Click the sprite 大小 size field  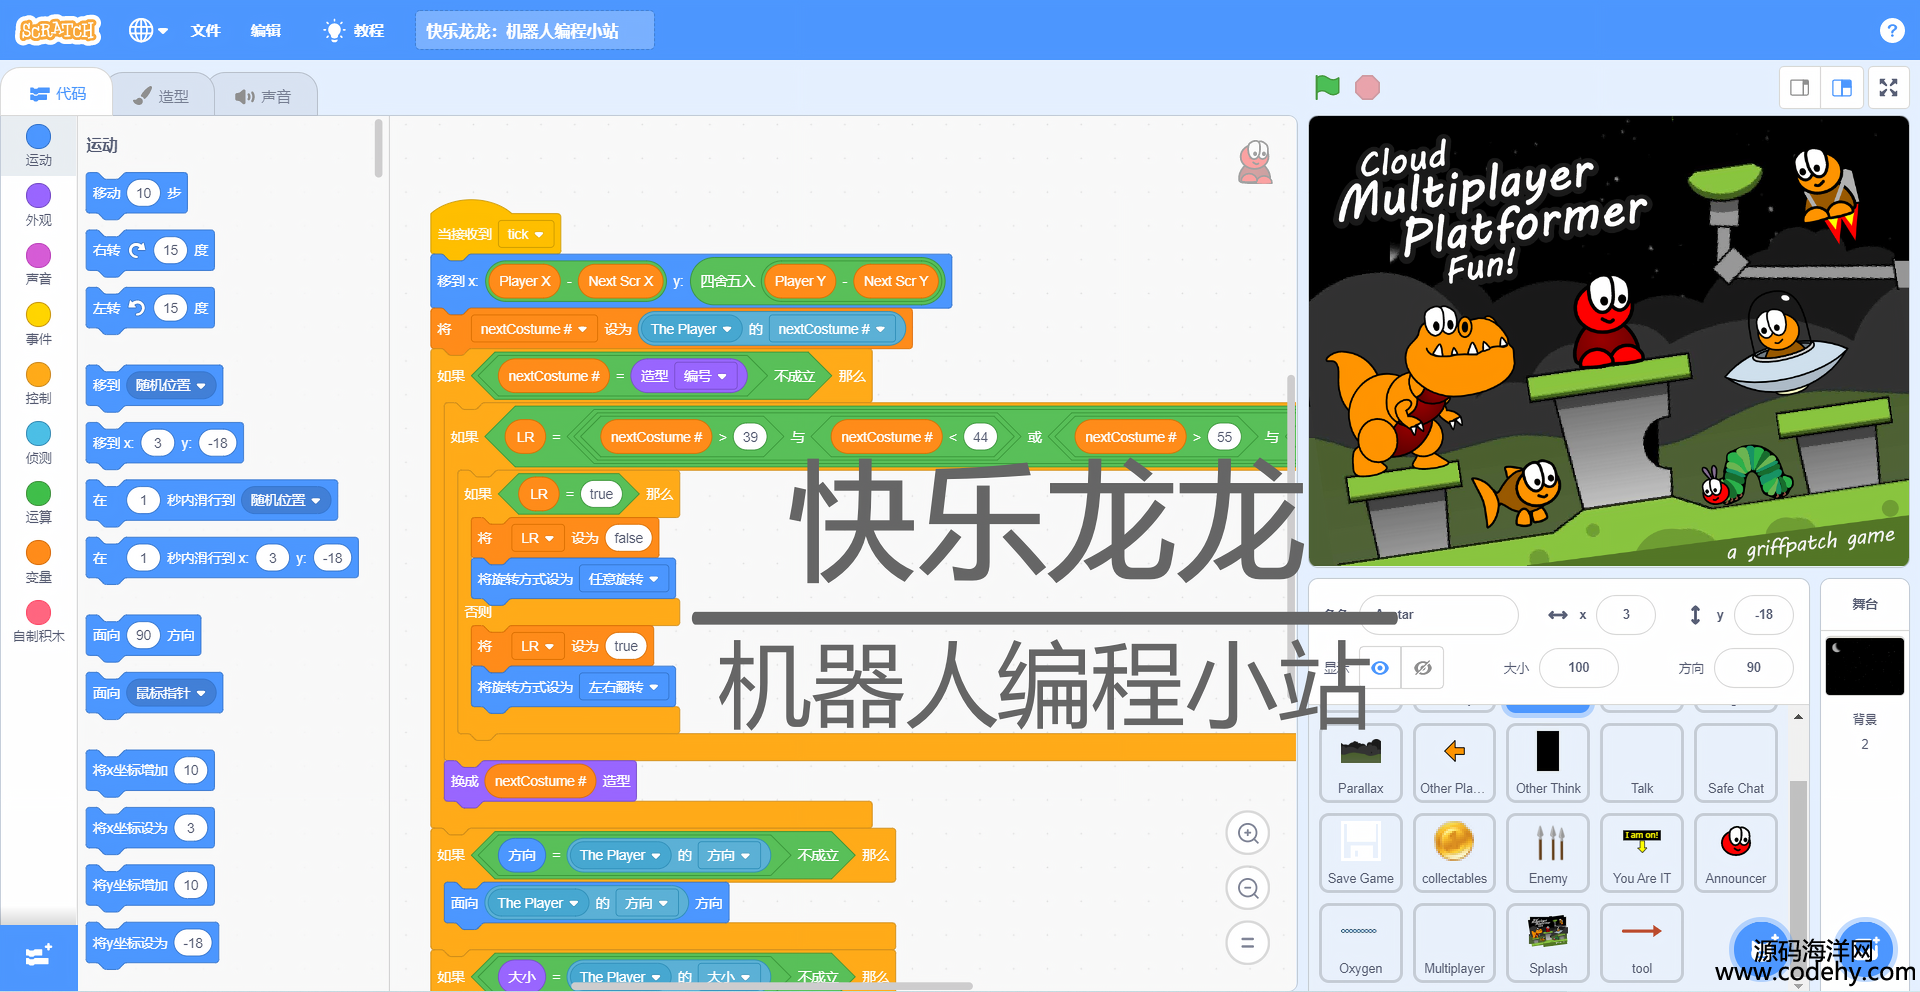(1579, 668)
